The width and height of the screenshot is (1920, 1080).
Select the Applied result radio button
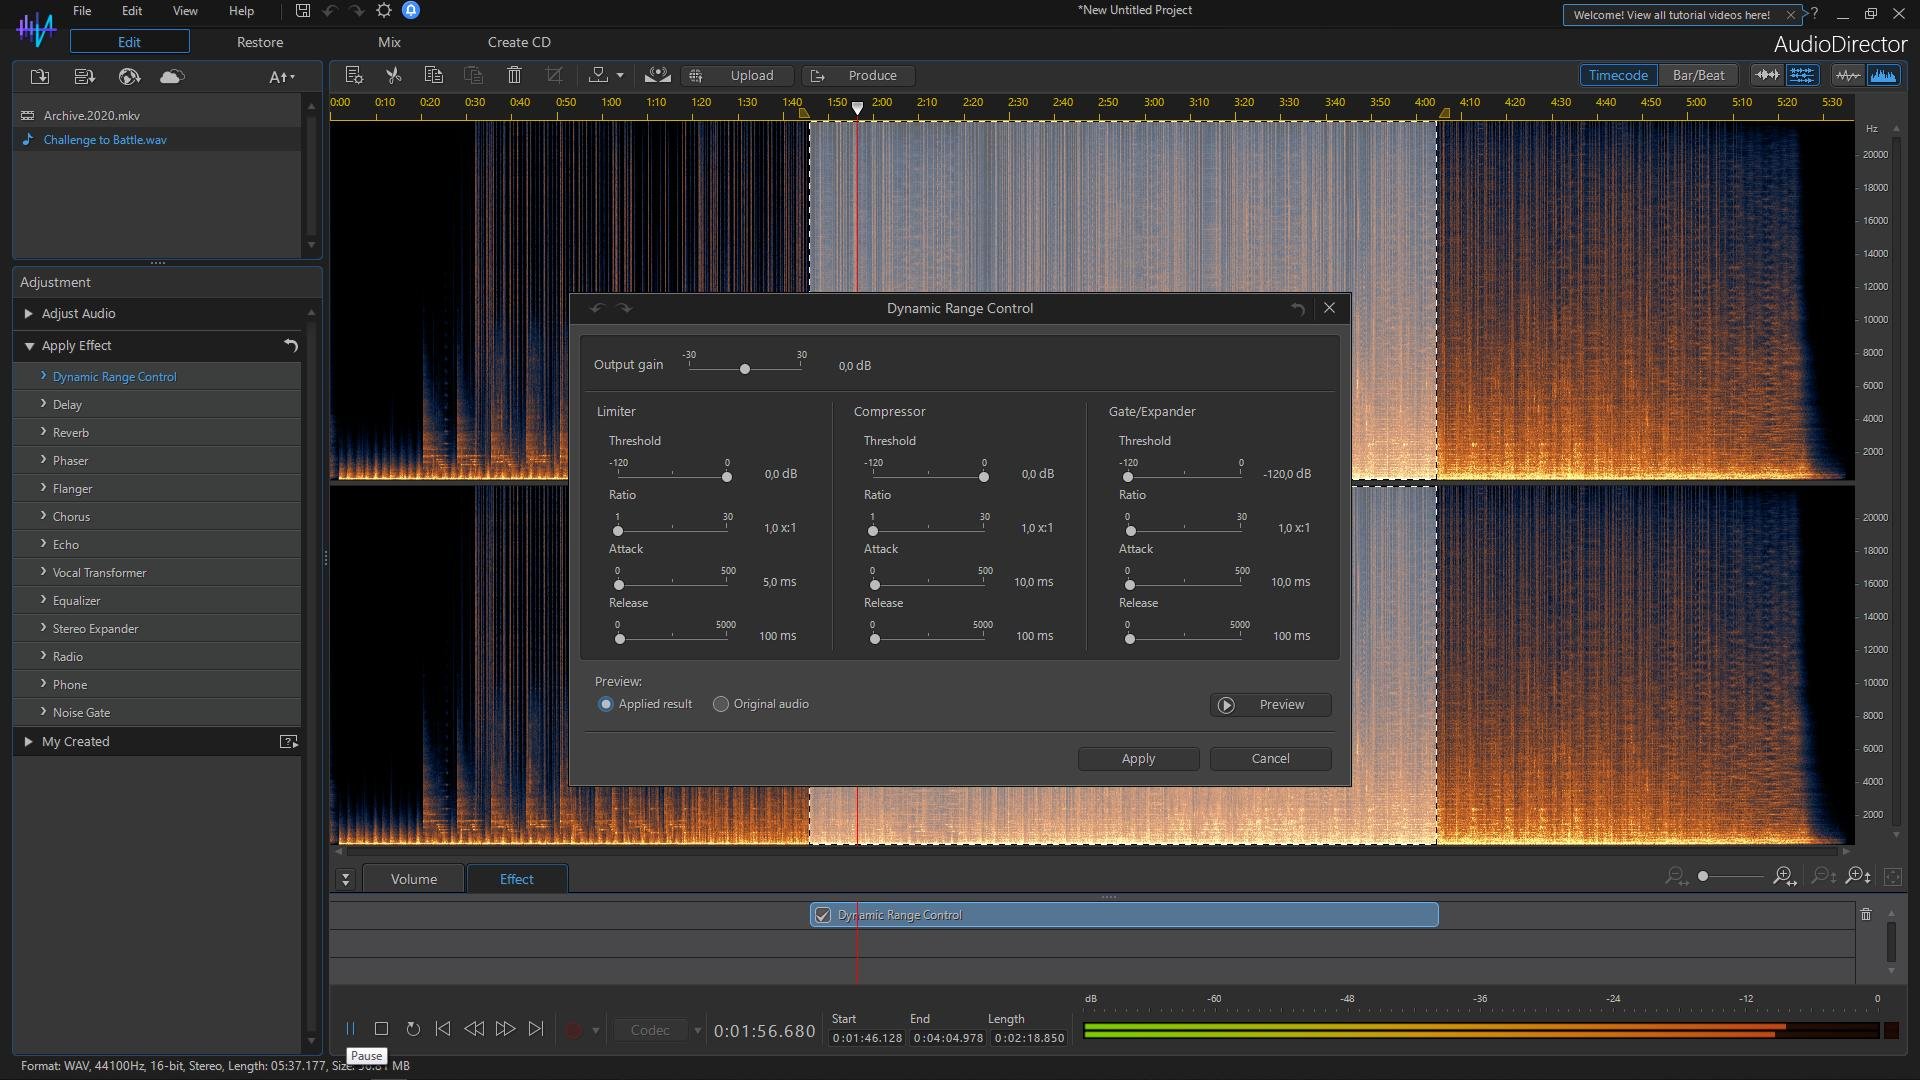pos(606,704)
